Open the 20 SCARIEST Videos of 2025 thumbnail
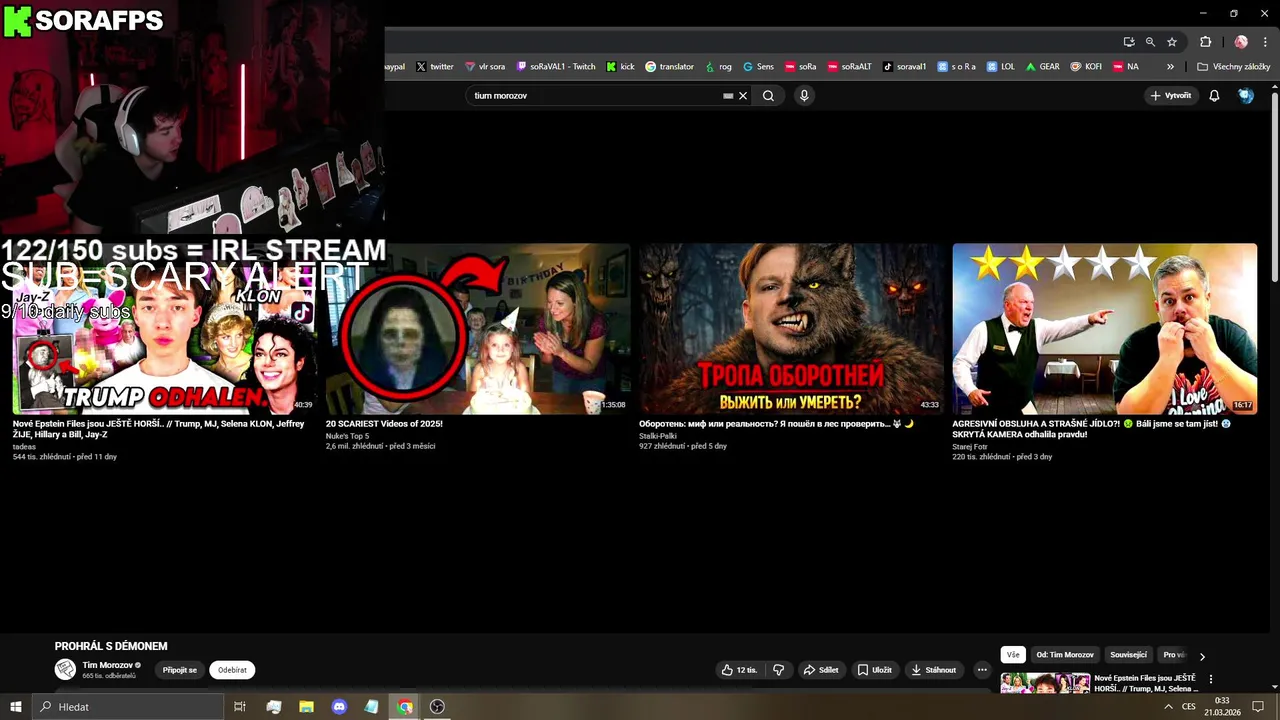1280x720 pixels. [x=478, y=329]
